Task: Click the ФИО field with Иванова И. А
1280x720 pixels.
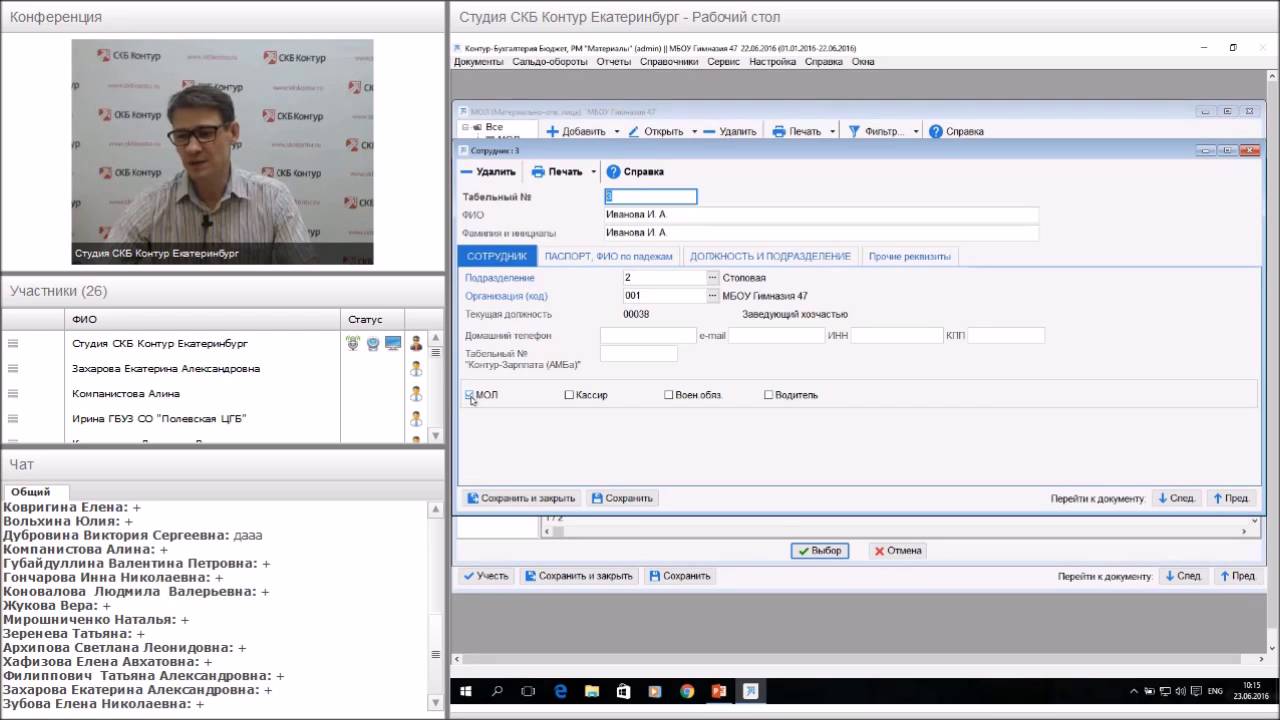Action: coord(821,214)
